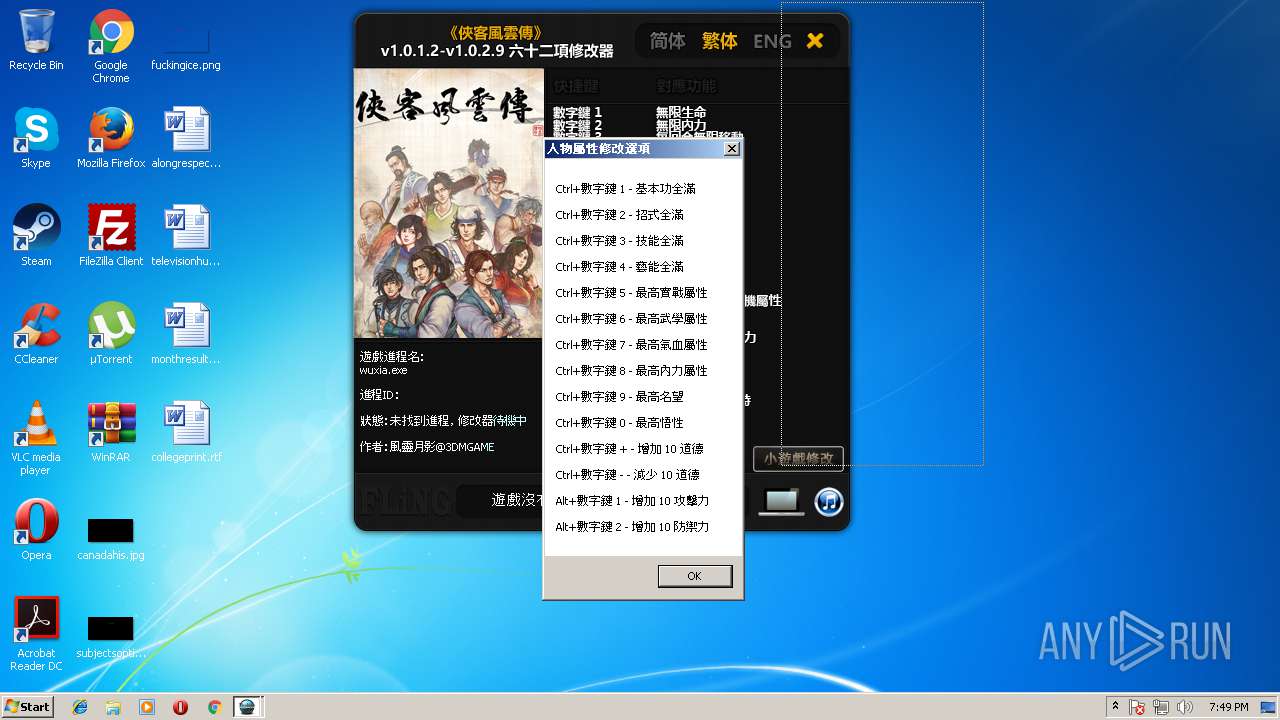
Task: Click the line 'Ctrl+數字鍵 2 - 招式全滿'
Action: click(619, 215)
